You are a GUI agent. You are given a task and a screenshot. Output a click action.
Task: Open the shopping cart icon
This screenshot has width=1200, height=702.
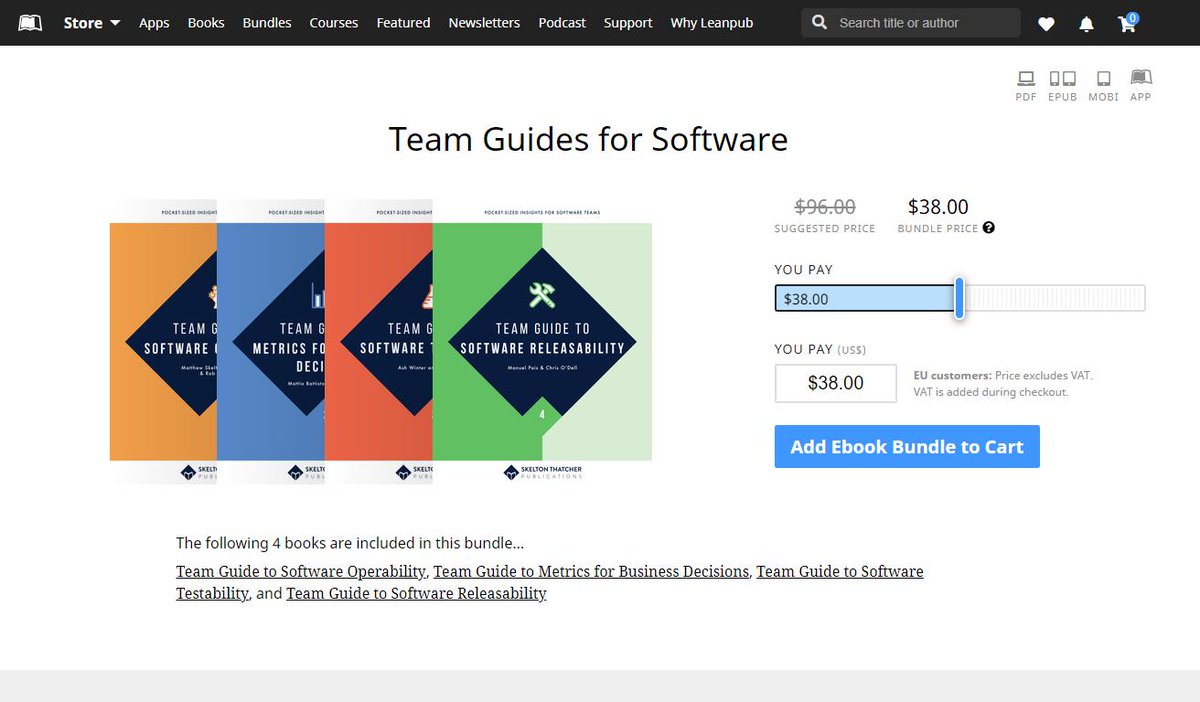coord(1128,22)
